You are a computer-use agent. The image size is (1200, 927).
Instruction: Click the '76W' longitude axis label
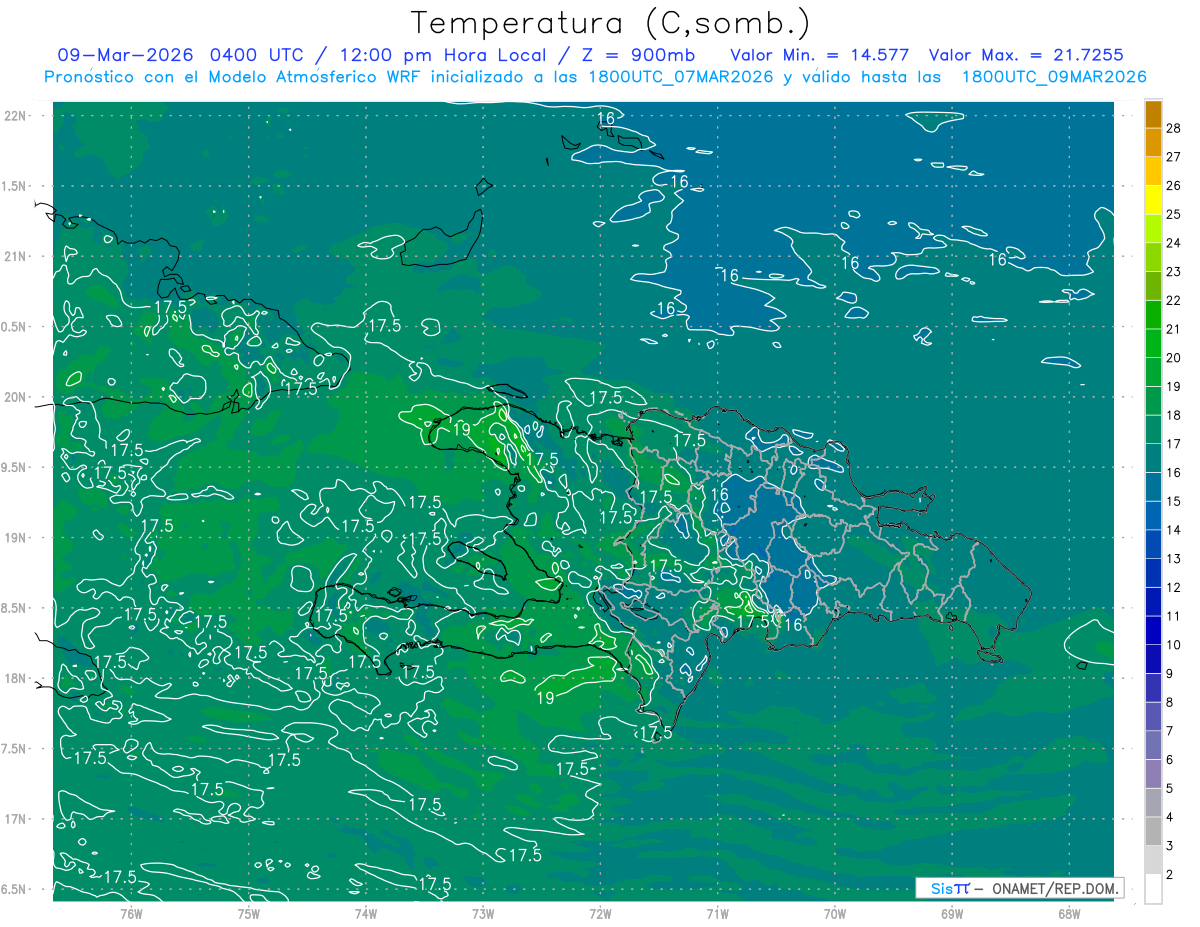(x=131, y=913)
